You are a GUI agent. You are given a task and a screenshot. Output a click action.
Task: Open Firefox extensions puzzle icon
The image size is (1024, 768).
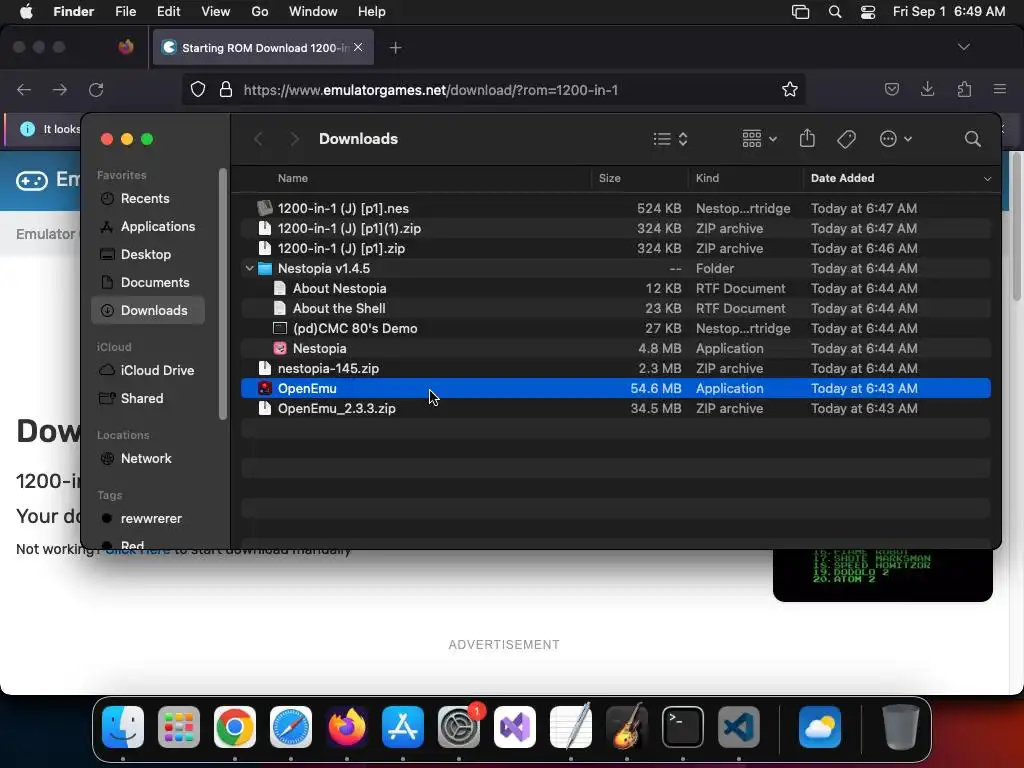(x=964, y=89)
